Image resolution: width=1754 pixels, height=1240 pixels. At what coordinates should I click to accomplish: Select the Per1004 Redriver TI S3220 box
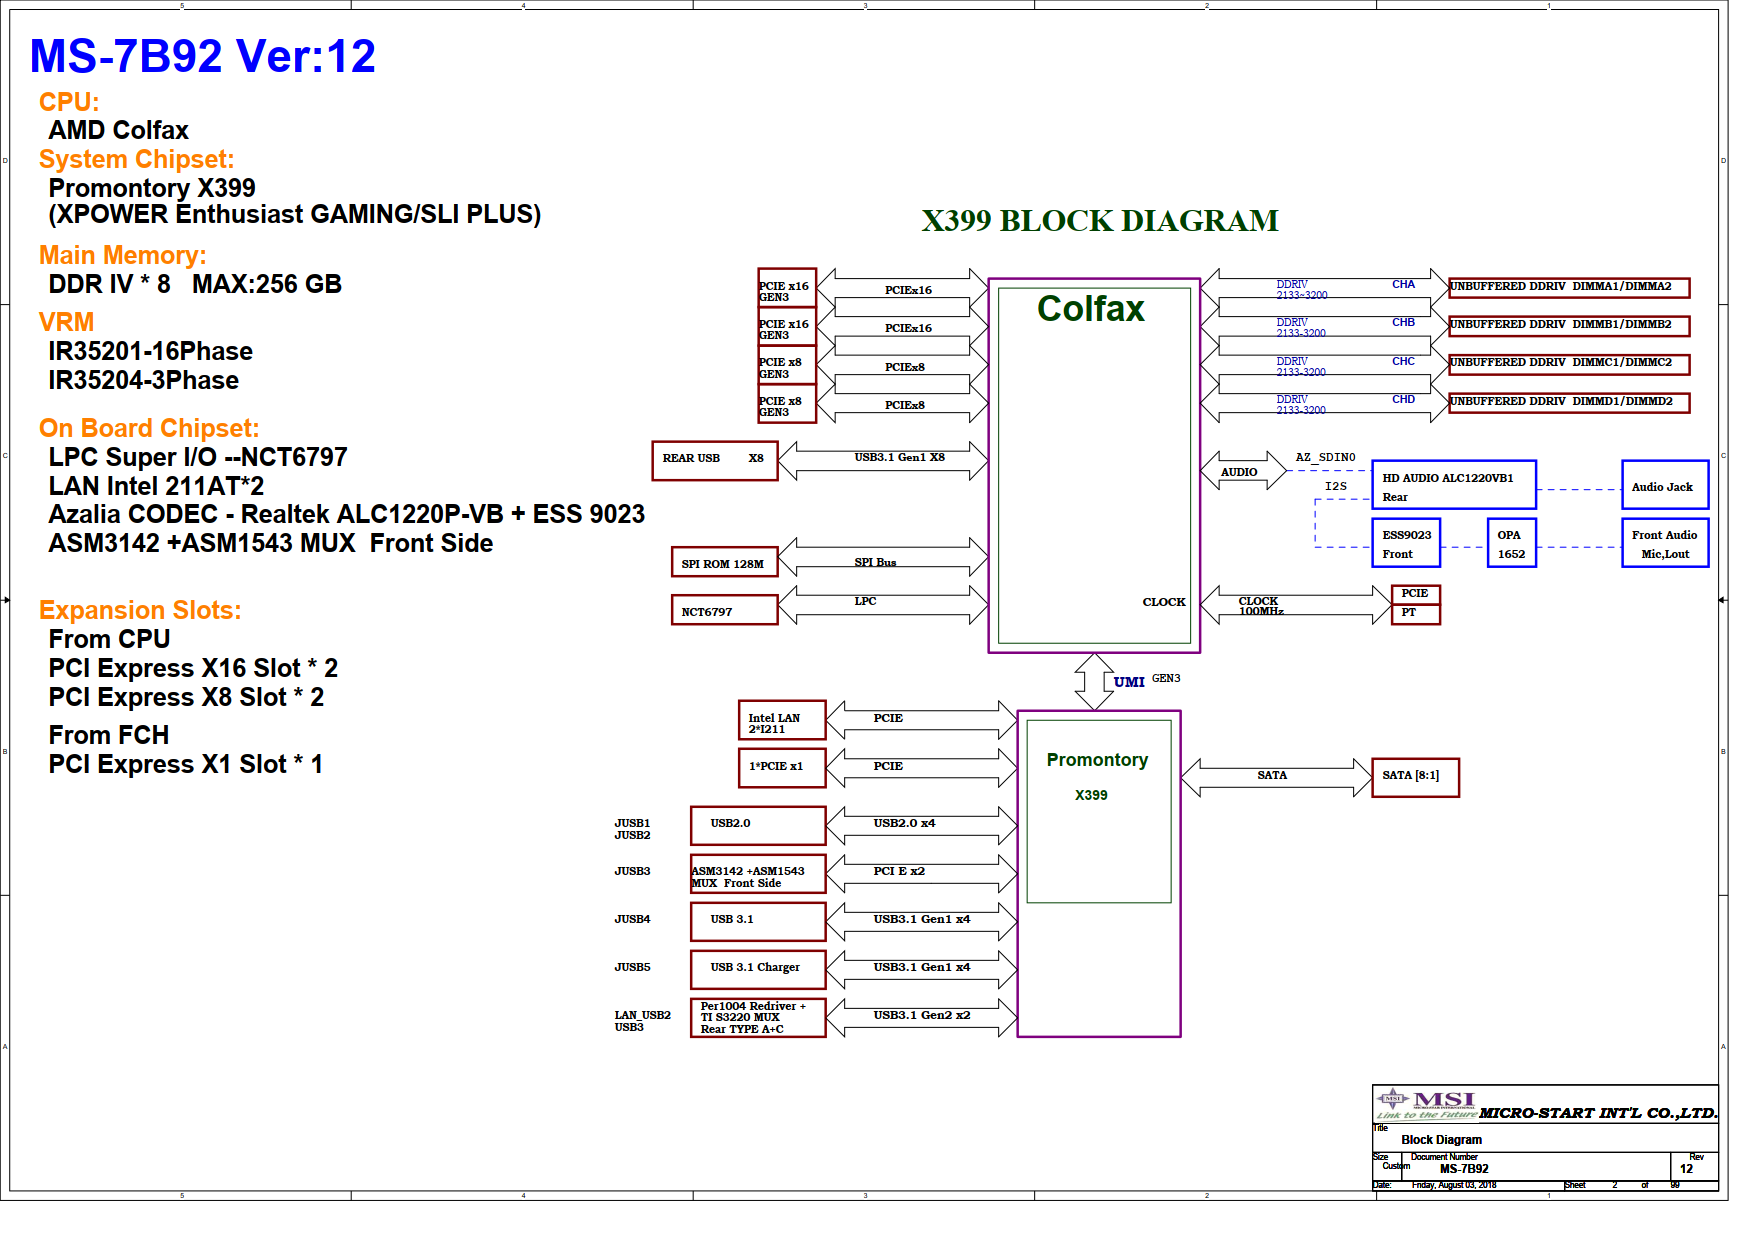(758, 1018)
